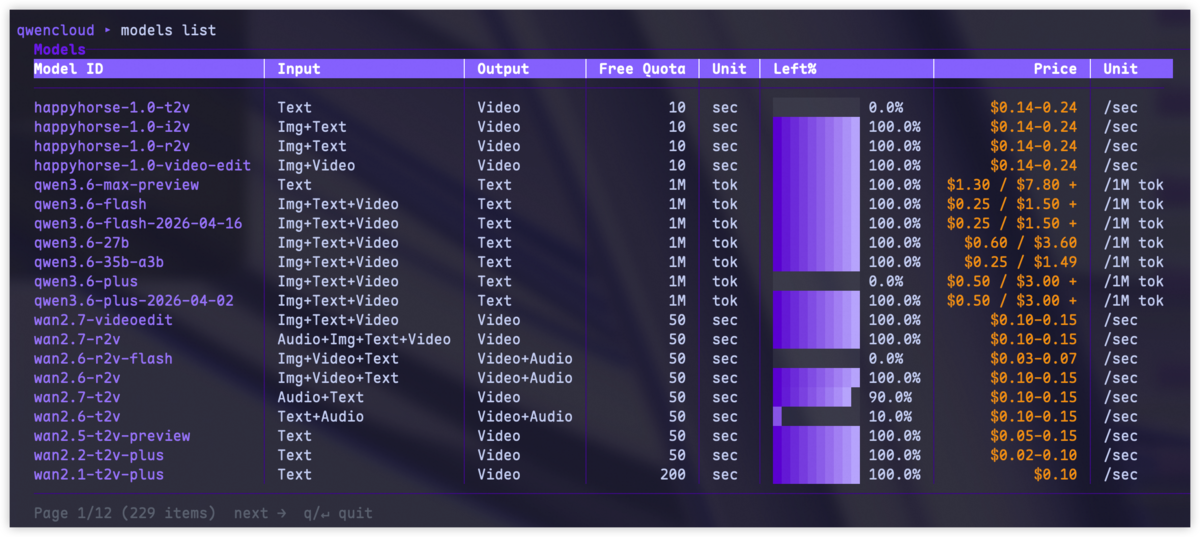Select the happyhorse-1.0-r2v model ID
Viewport: 1200px width, 537px height.
pos(112,146)
